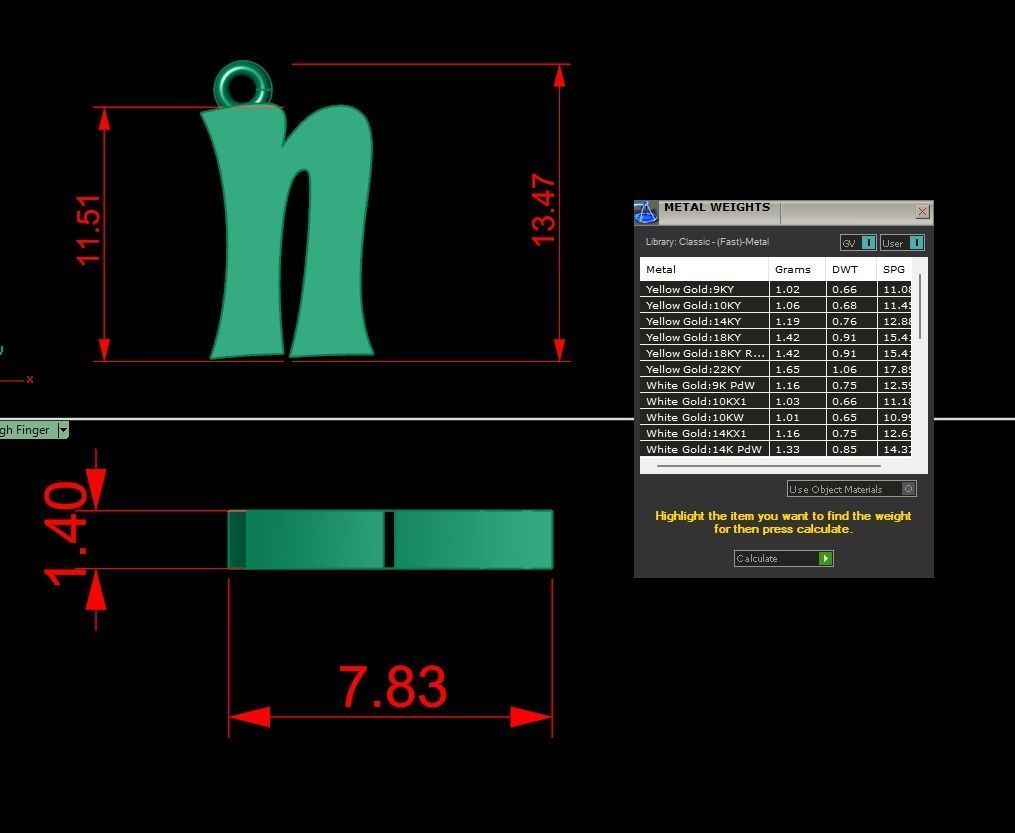Click the Library: Classic-(Fast)-Metal label
The height and width of the screenshot is (833, 1015).
tap(707, 241)
